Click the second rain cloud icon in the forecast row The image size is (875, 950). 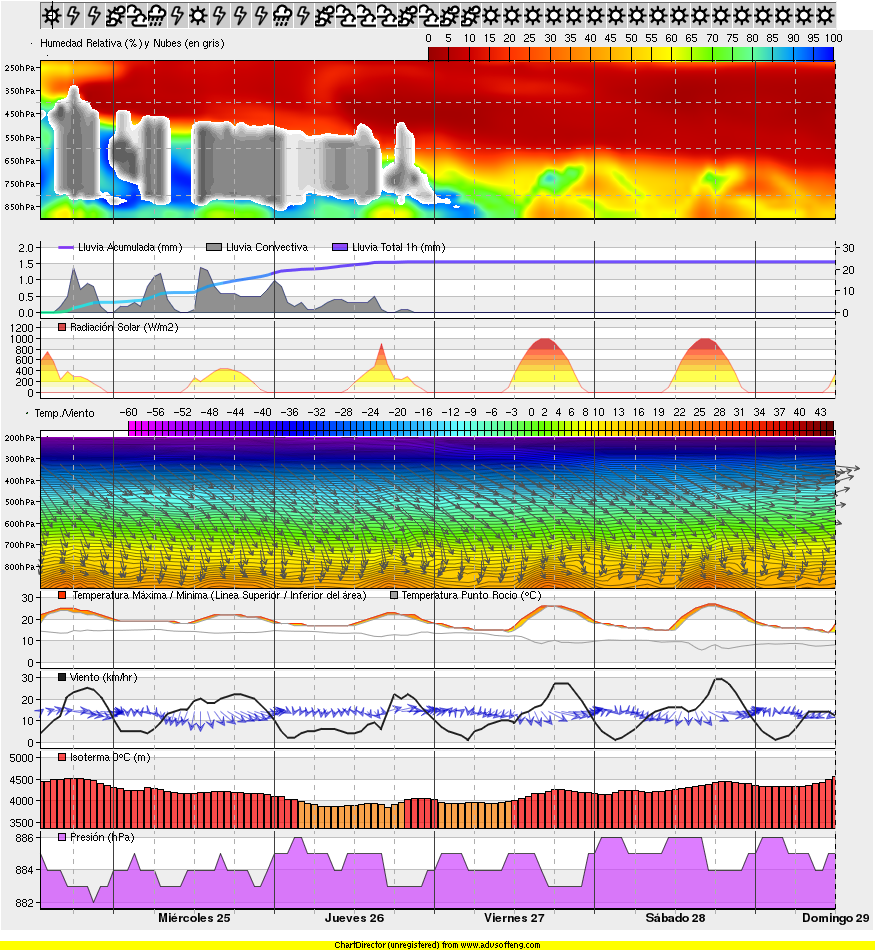click(x=281, y=16)
